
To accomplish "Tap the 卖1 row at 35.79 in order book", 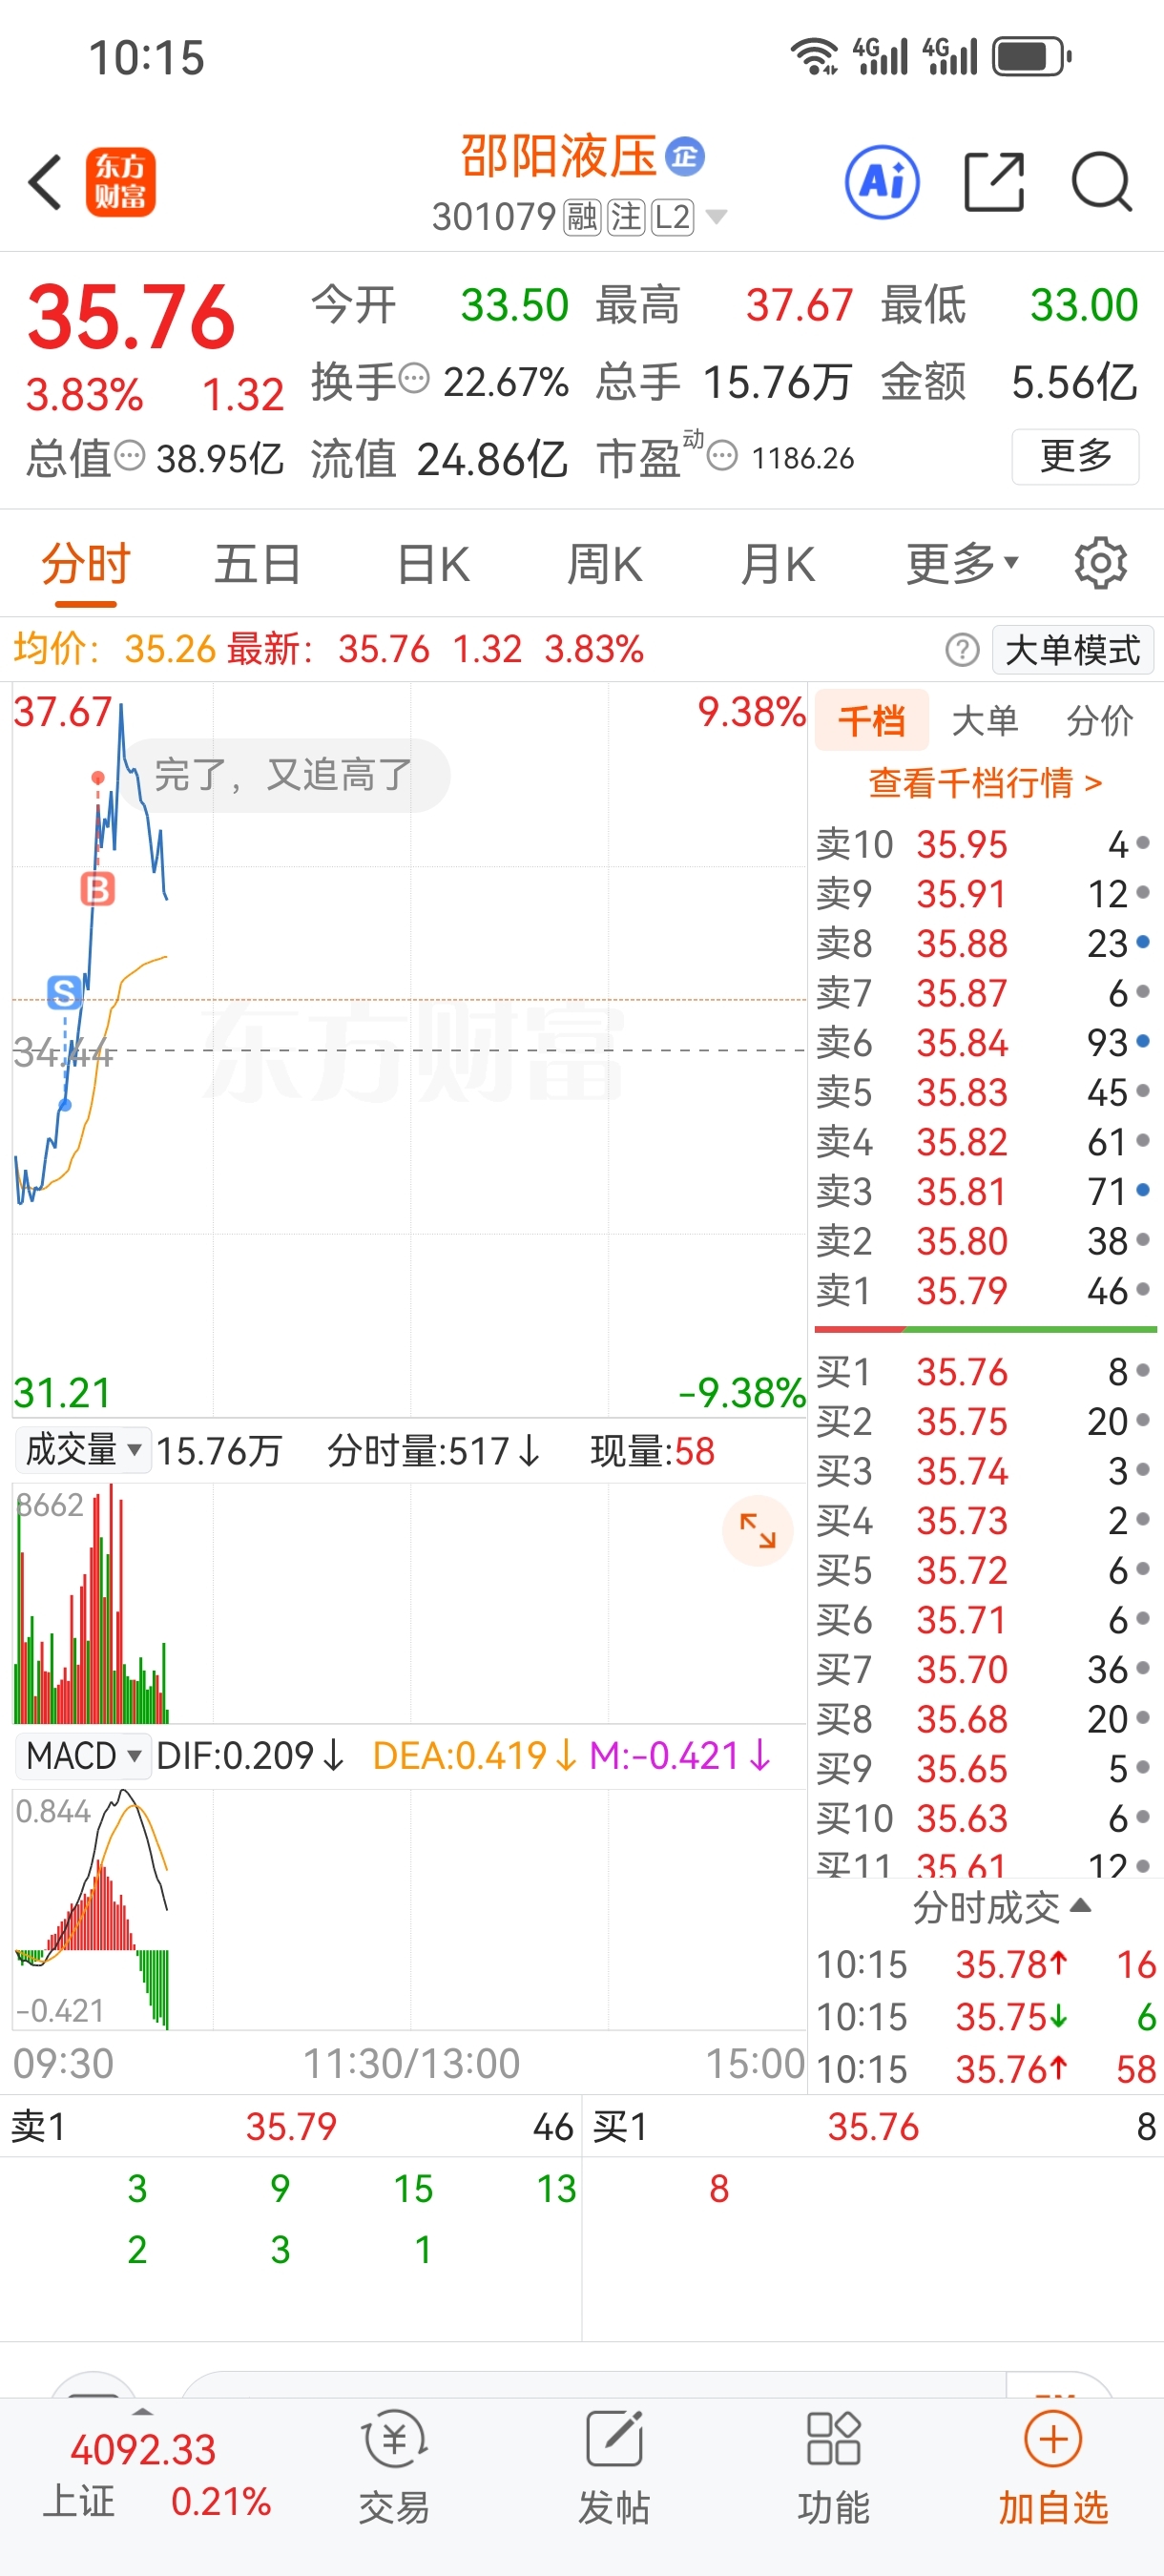I will pyautogui.click(x=984, y=1290).
